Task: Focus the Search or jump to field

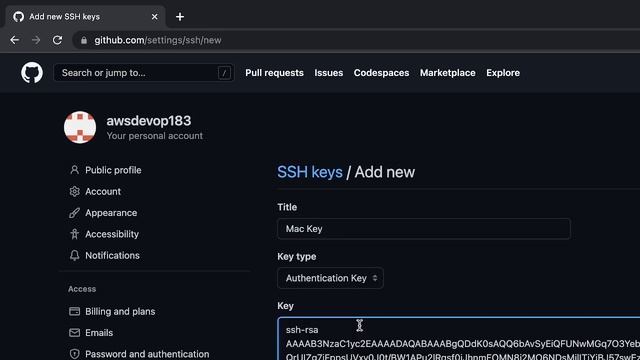Action: tap(144, 73)
